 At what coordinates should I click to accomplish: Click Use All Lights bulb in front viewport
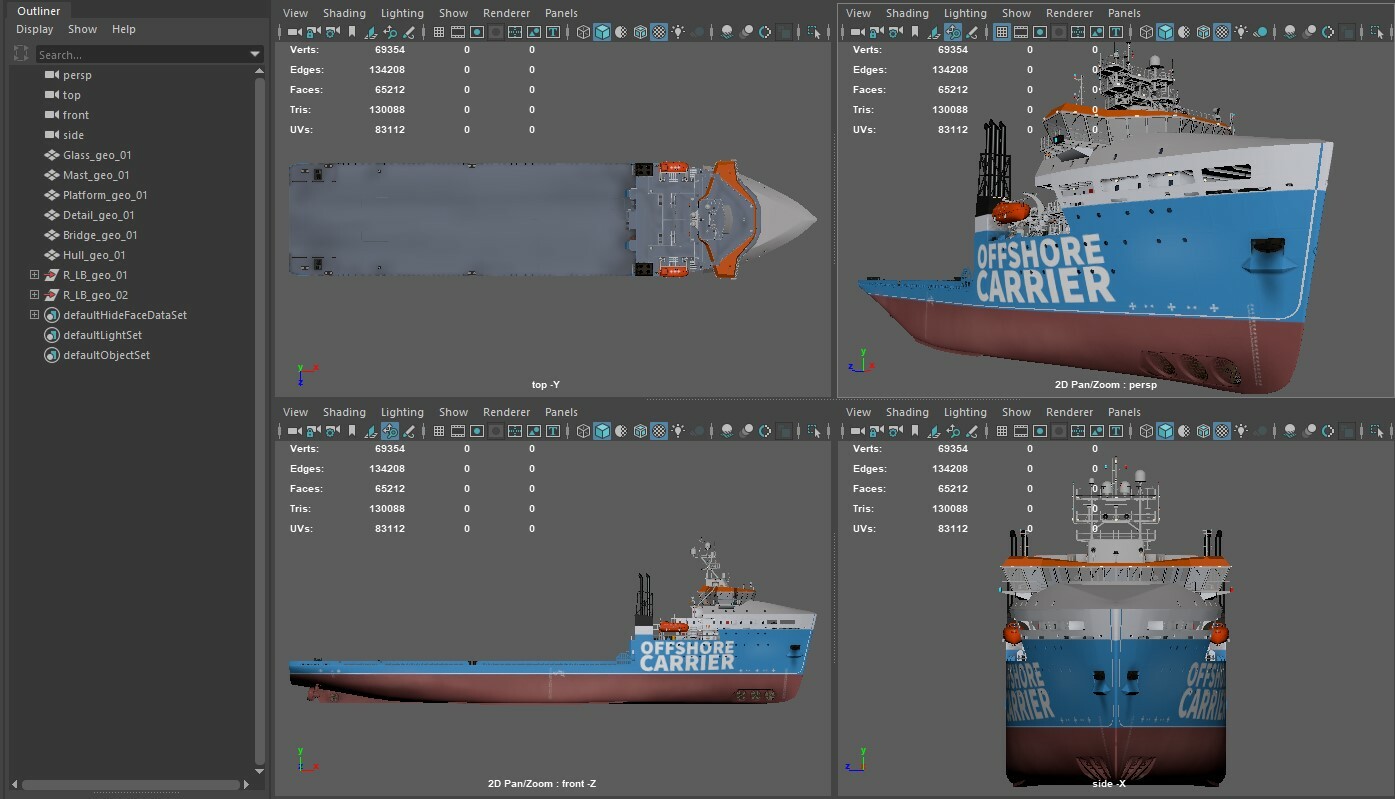tap(678, 431)
